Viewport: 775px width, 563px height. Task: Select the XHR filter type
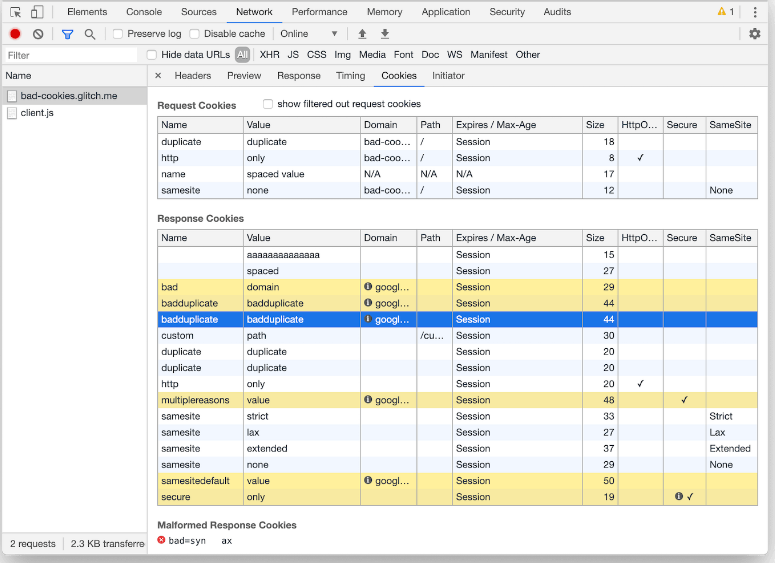(x=269, y=55)
